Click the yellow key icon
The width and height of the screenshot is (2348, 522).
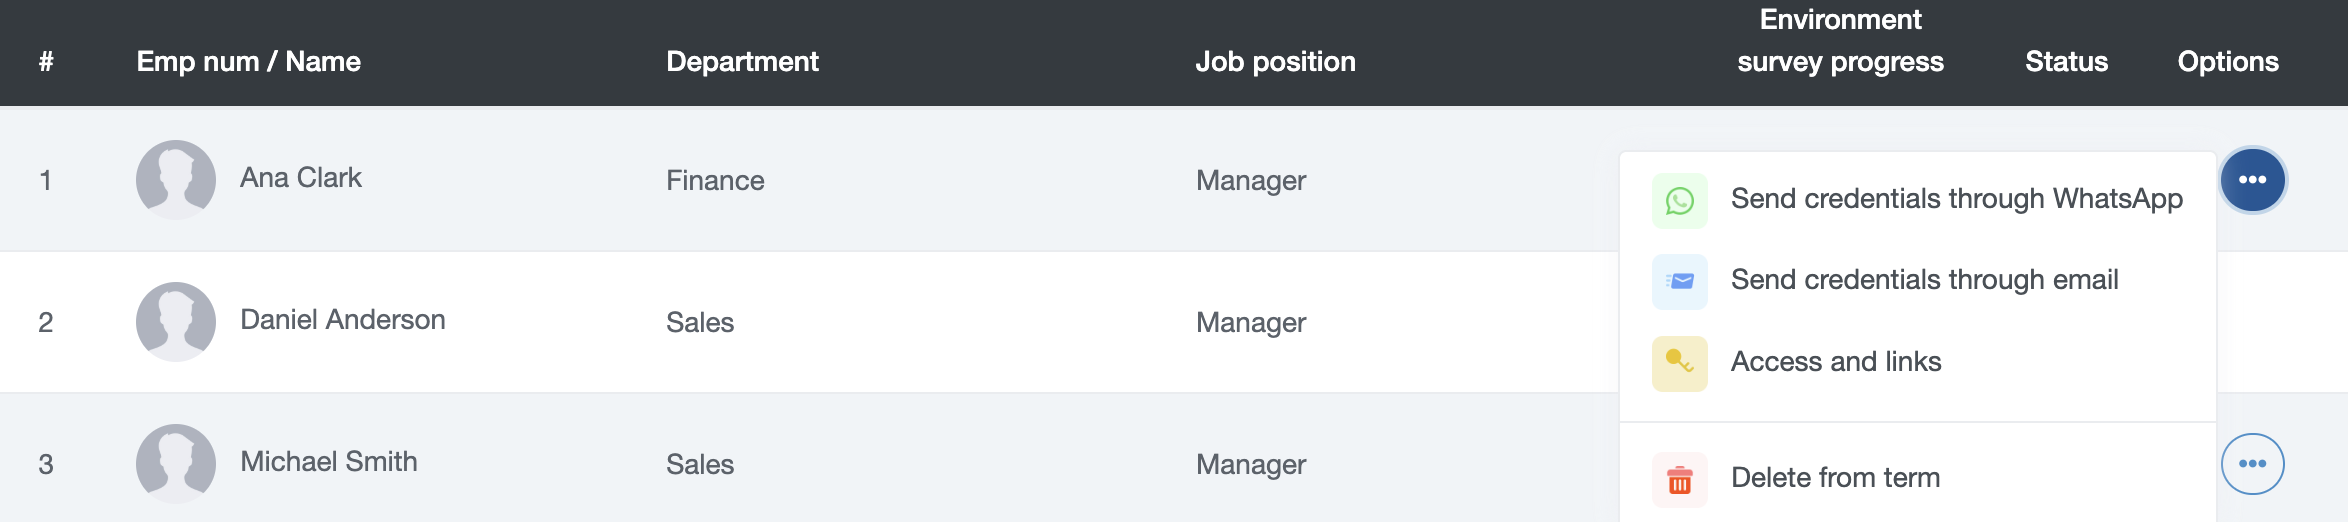pos(1680,363)
